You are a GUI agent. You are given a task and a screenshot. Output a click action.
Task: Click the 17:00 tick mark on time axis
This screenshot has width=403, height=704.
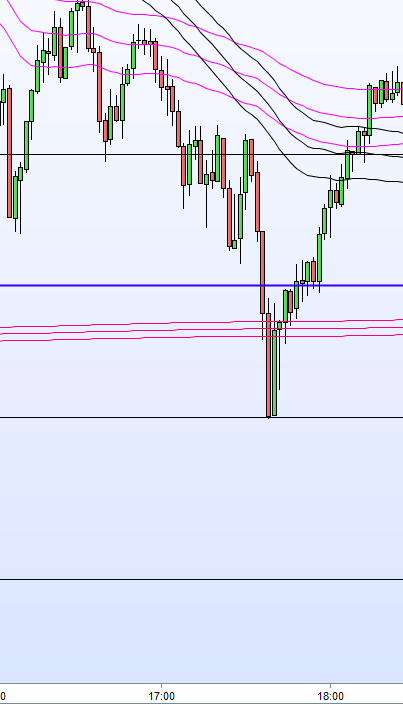point(162,686)
